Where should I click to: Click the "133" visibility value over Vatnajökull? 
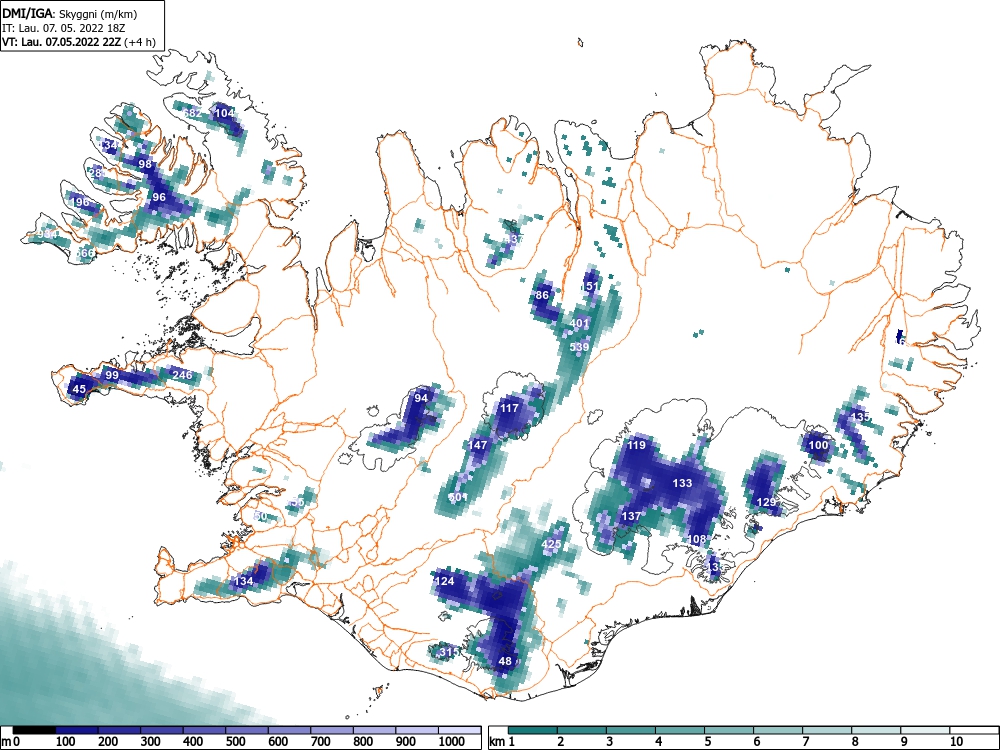(682, 483)
